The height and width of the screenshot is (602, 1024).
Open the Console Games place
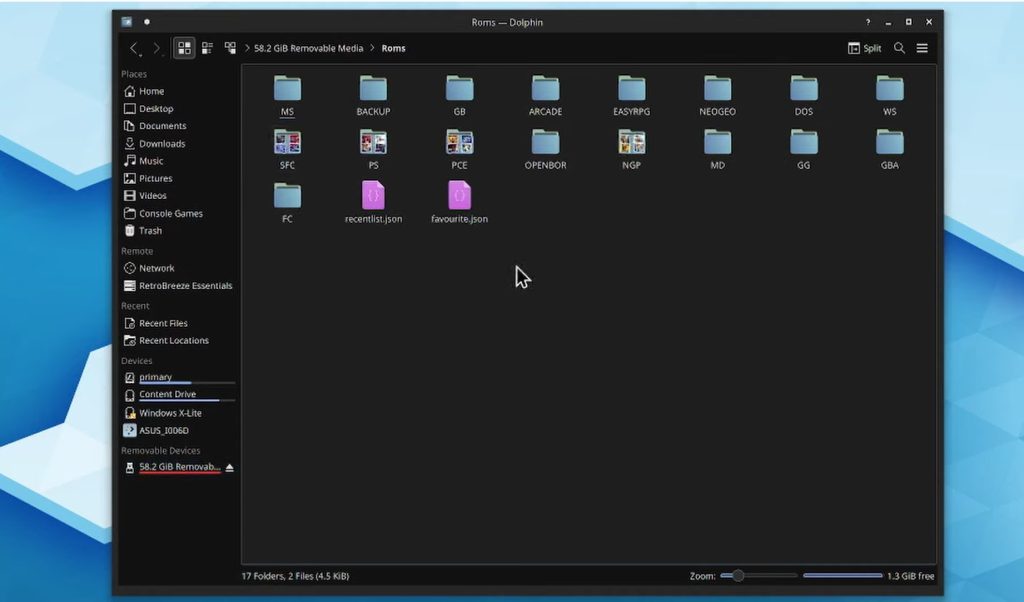click(x=170, y=213)
